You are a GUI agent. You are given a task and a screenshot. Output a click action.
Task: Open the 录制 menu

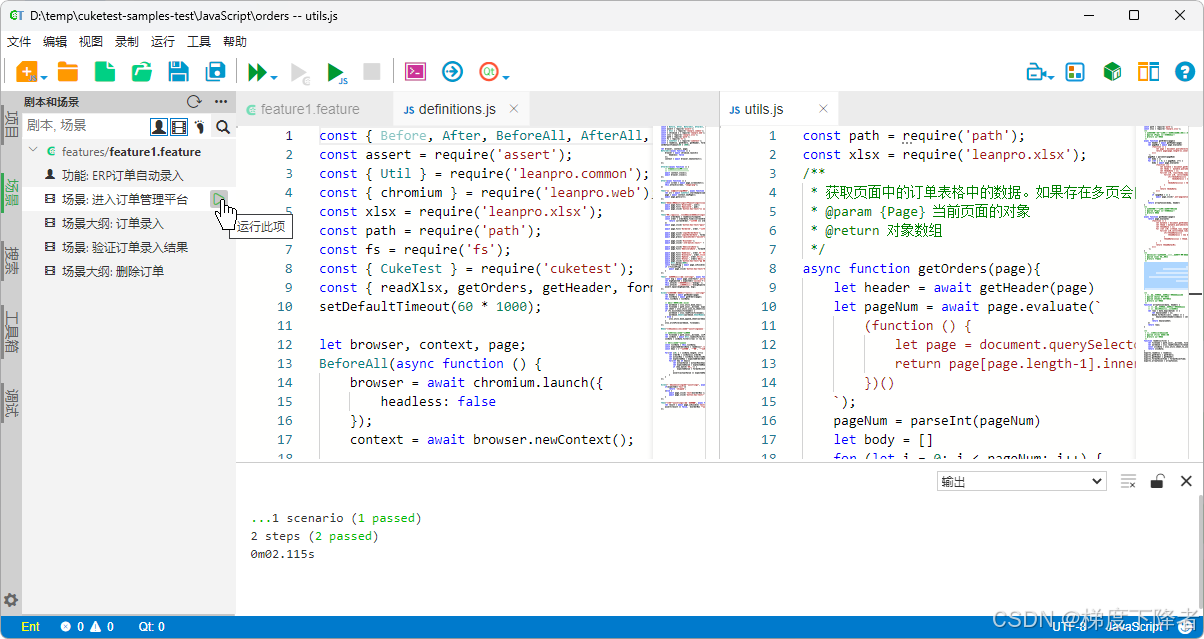[x=127, y=42]
